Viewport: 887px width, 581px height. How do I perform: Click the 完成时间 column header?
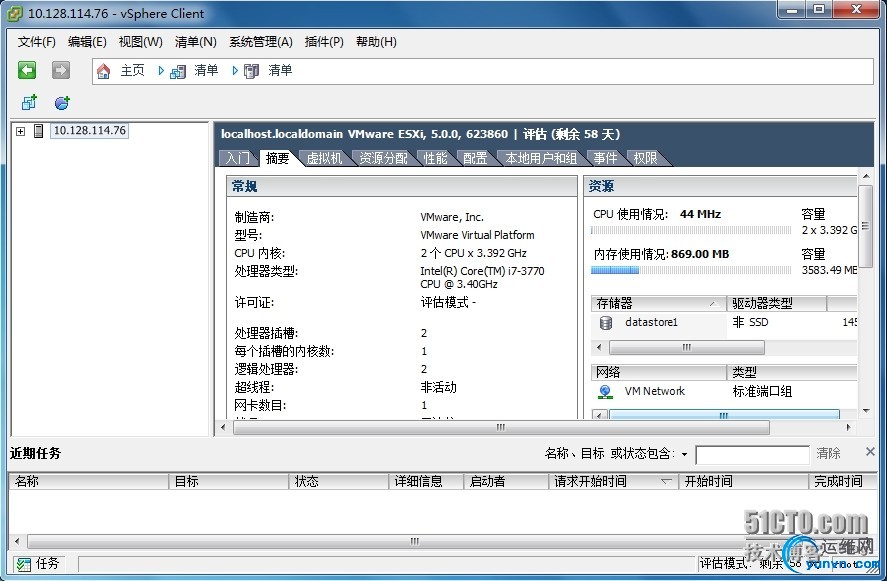[842, 481]
